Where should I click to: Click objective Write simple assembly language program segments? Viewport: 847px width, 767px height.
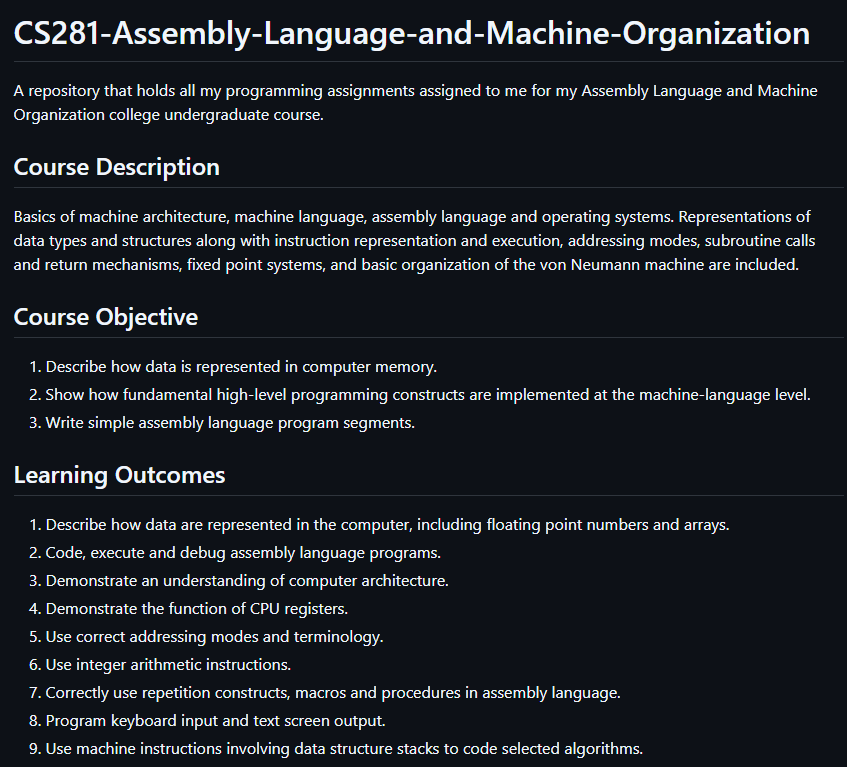(230, 423)
